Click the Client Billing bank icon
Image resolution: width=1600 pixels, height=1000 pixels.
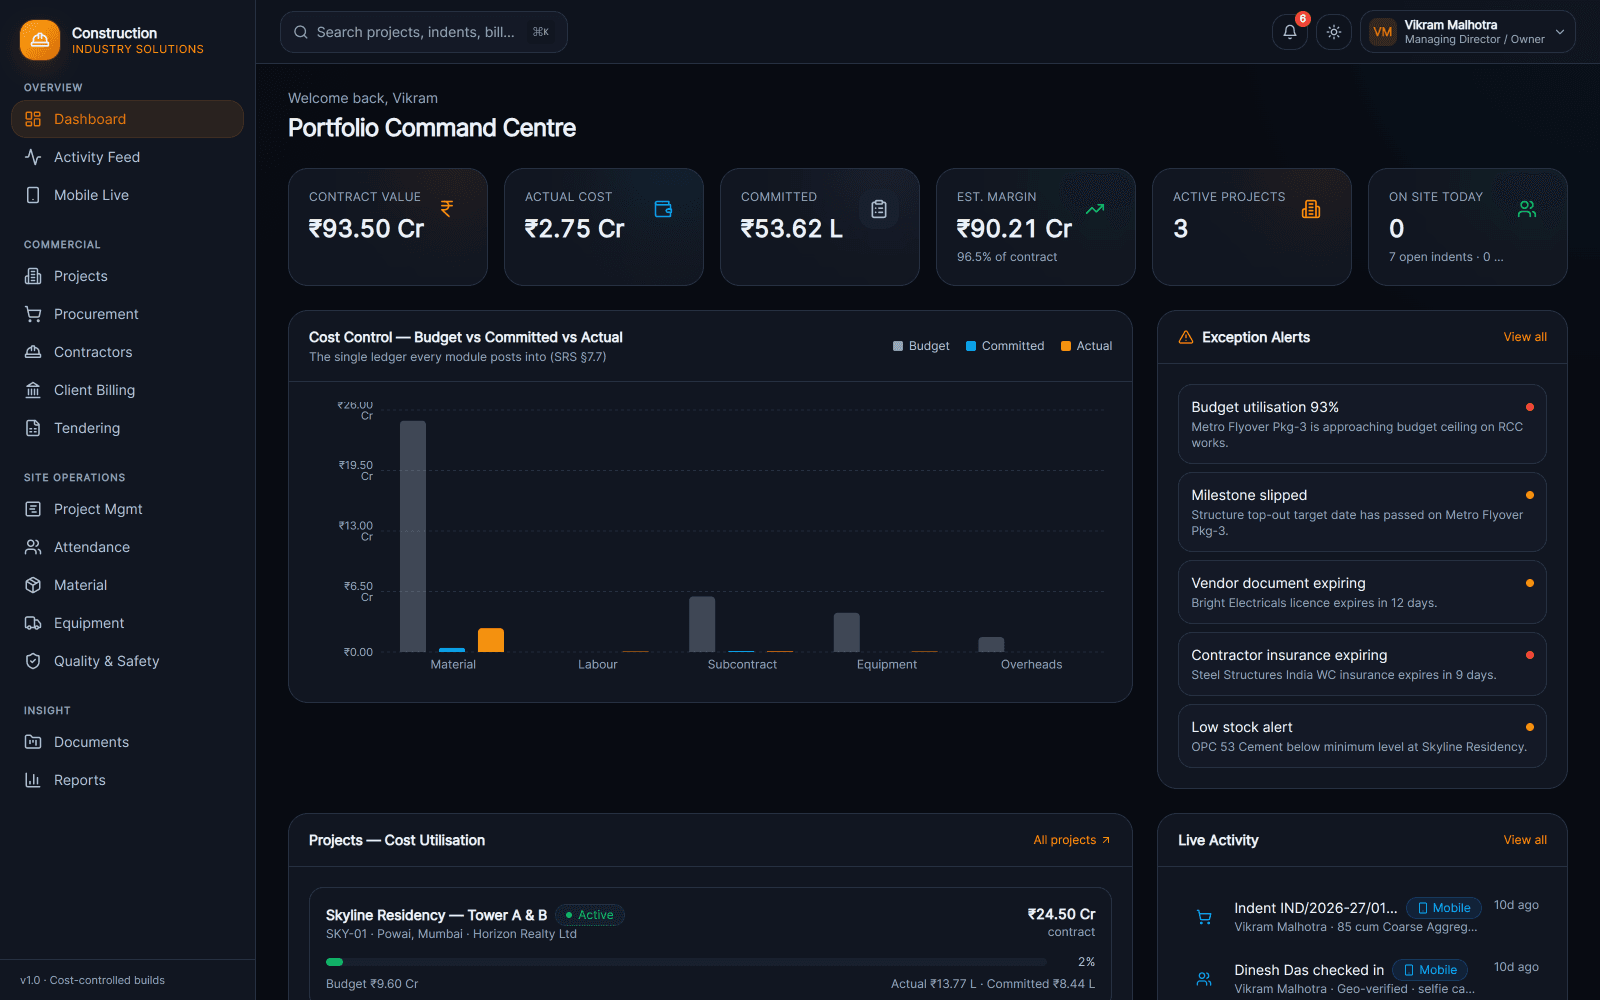tap(33, 390)
